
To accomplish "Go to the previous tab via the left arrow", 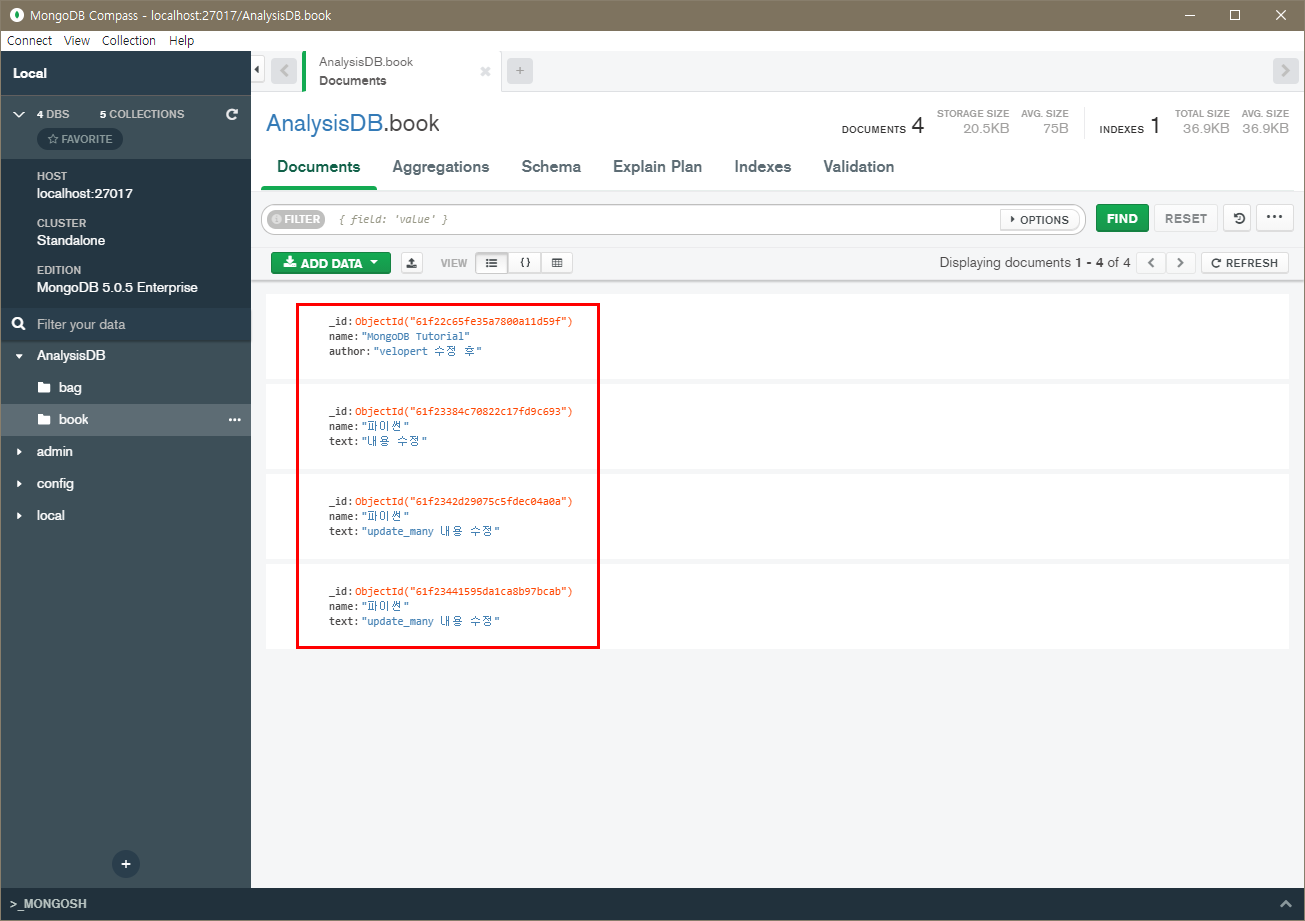I will [x=284, y=71].
